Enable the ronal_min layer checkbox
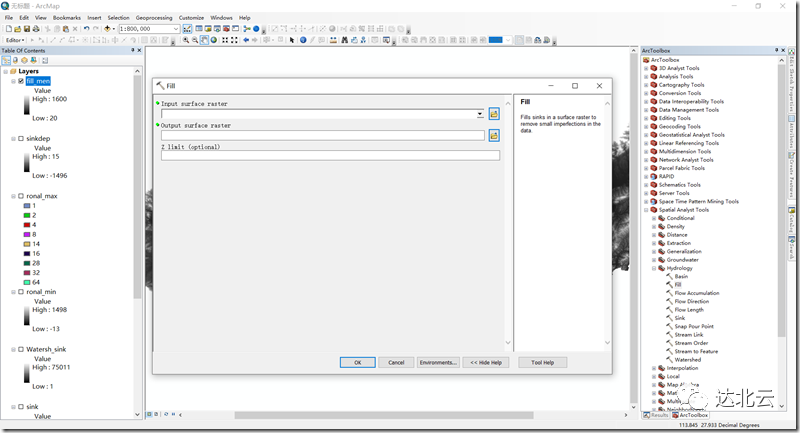 coord(21,292)
